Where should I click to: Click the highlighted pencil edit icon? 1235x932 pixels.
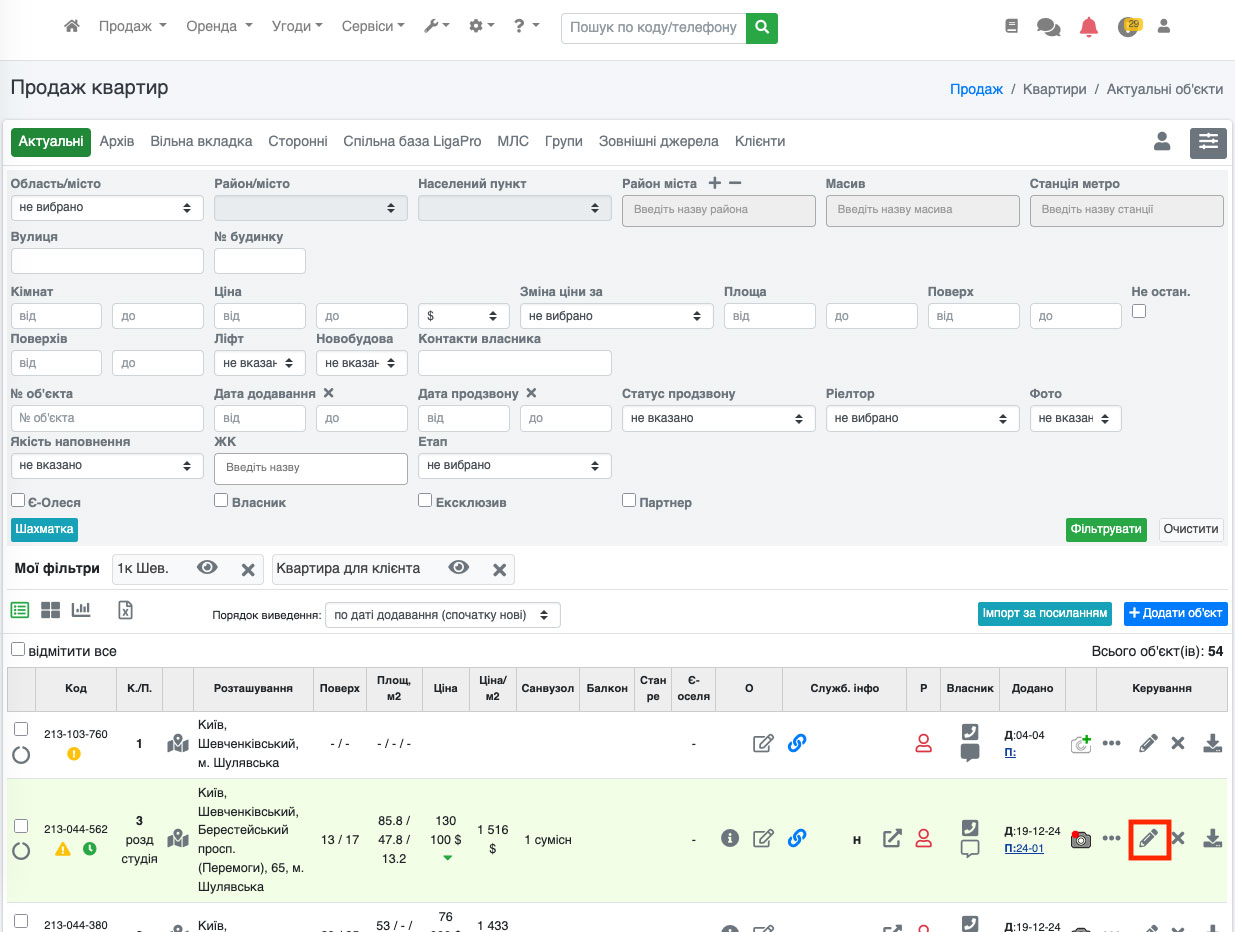1149,838
